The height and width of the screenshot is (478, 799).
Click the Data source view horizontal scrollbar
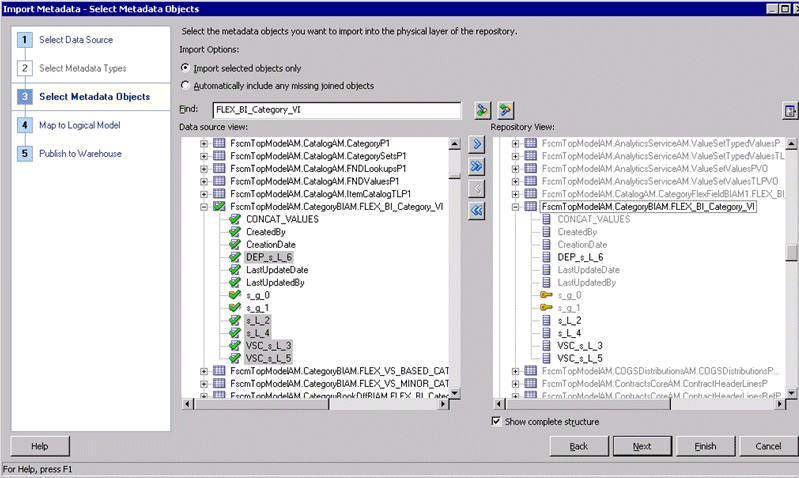[315, 404]
